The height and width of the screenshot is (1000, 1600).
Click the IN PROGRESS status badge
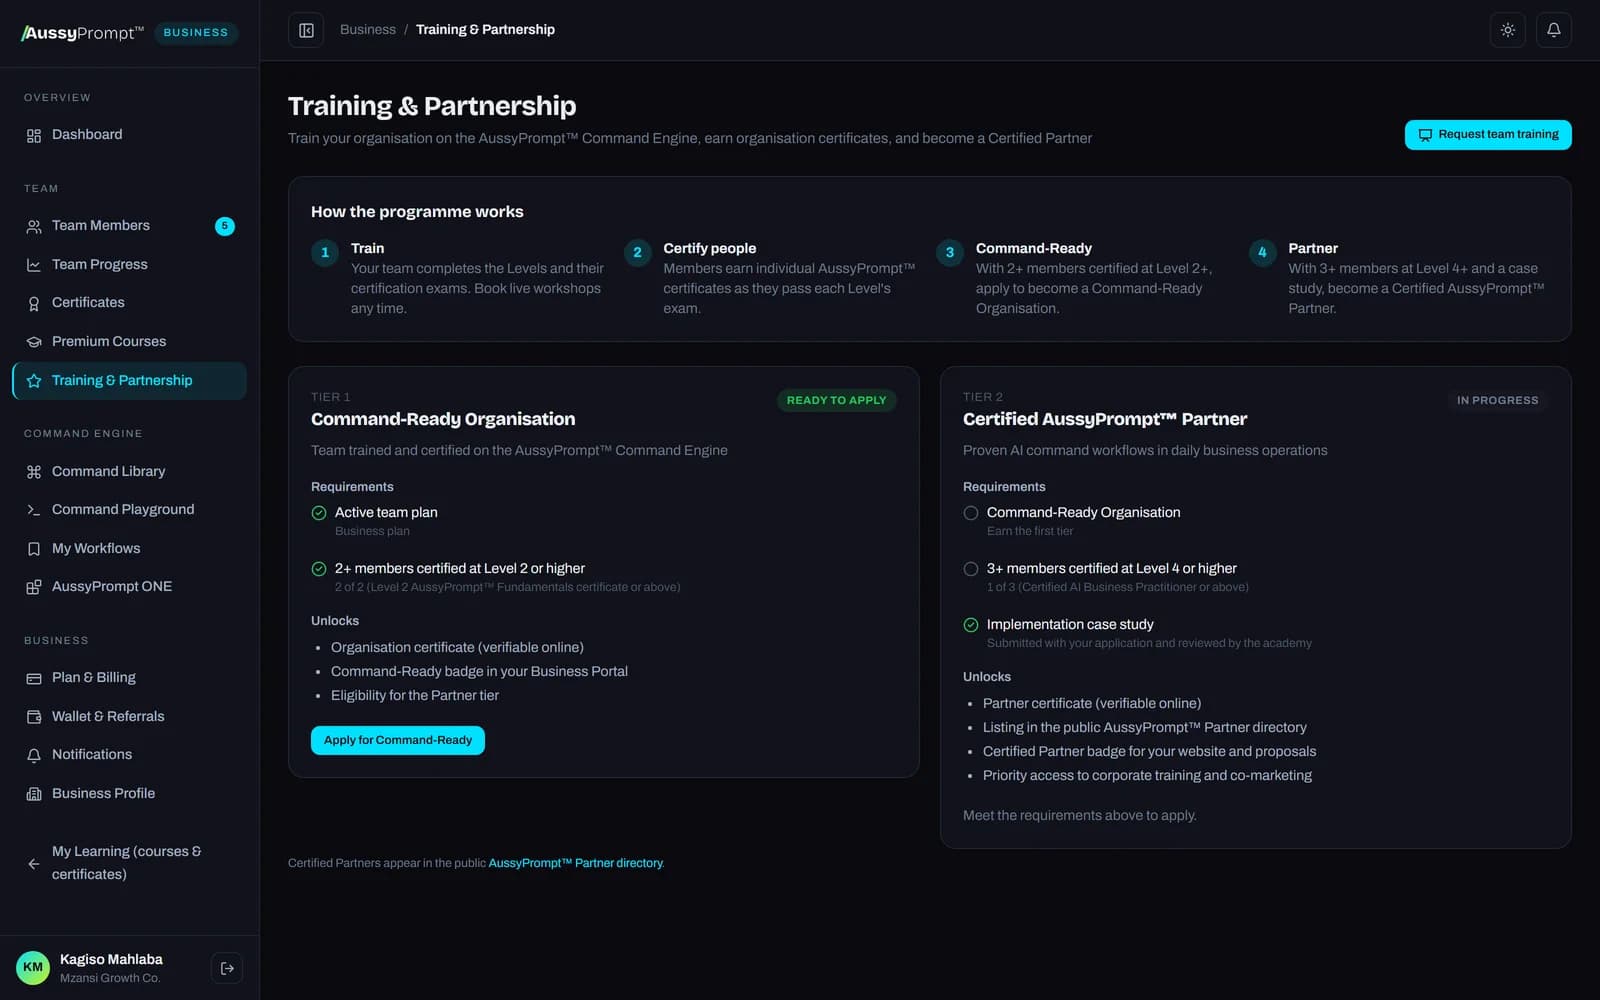[x=1497, y=400]
